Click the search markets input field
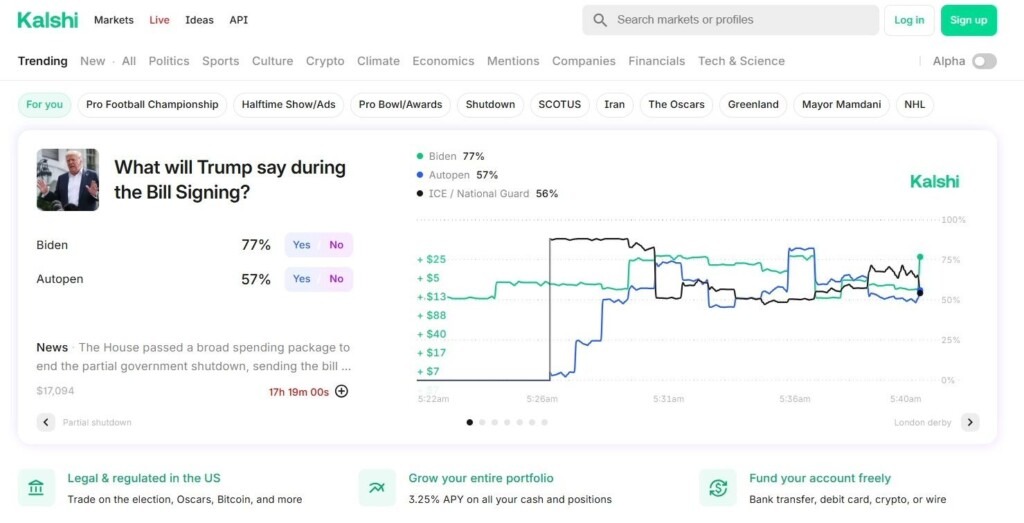 (730, 20)
